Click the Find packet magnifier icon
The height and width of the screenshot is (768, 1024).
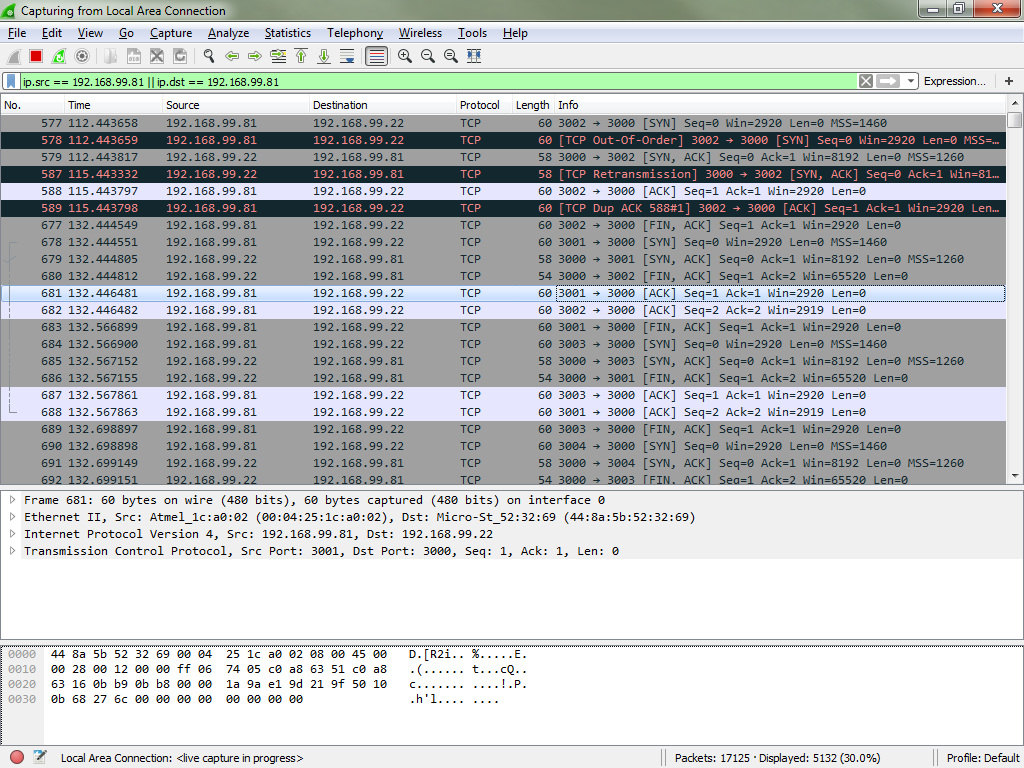[209, 57]
